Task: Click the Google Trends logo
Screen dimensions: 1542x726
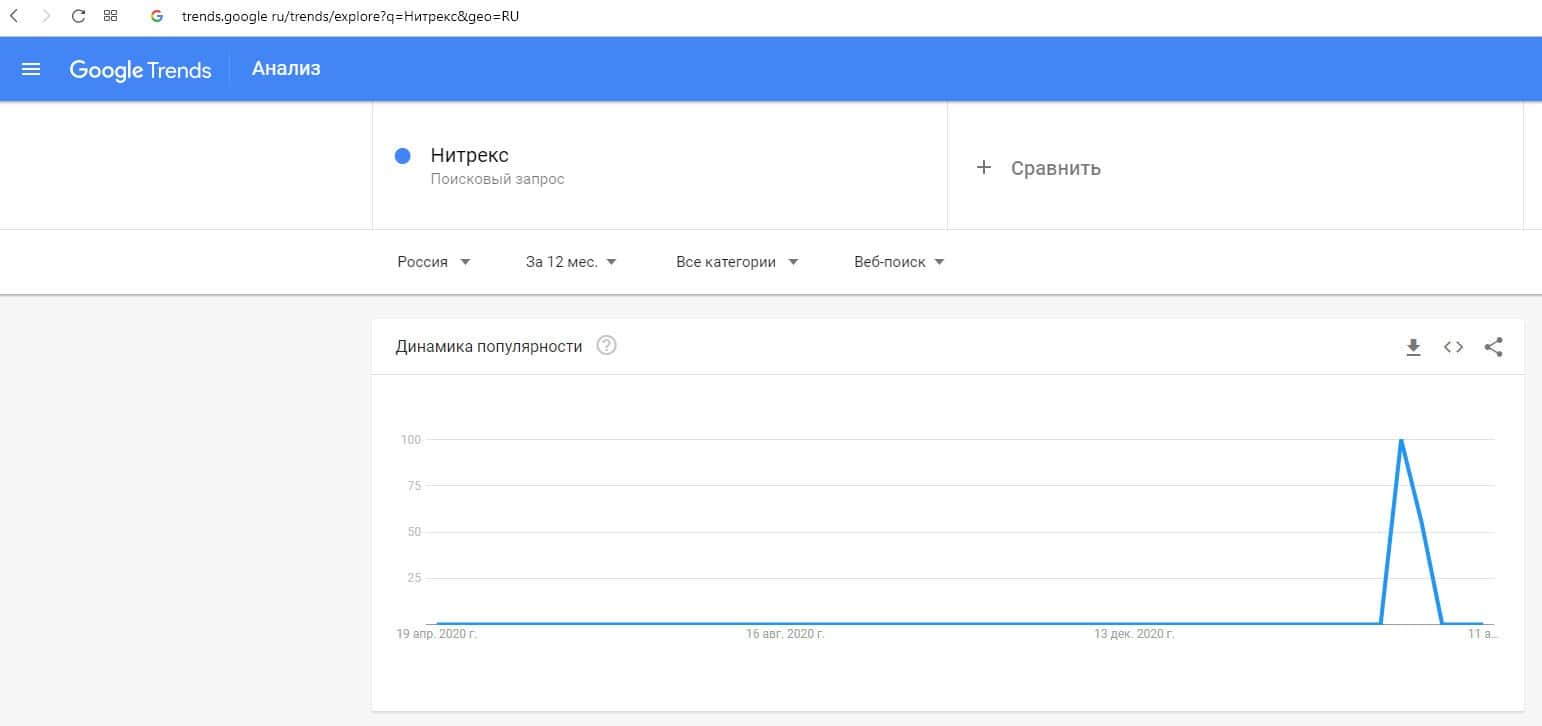Action: 140,70
